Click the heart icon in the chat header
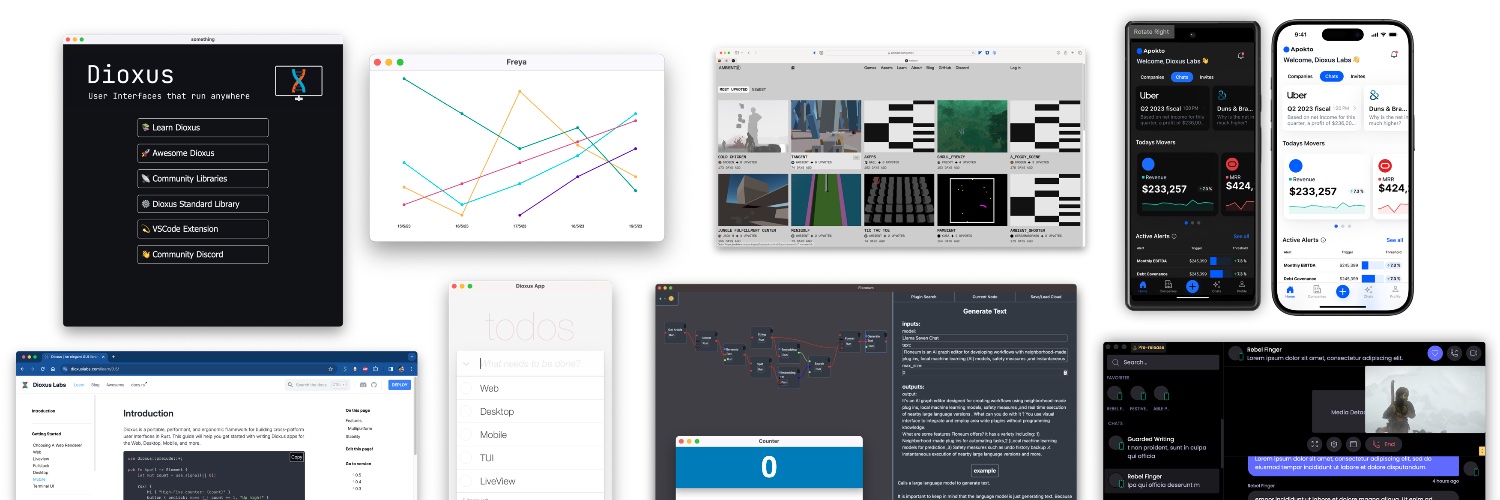1500x500 pixels. point(1435,353)
